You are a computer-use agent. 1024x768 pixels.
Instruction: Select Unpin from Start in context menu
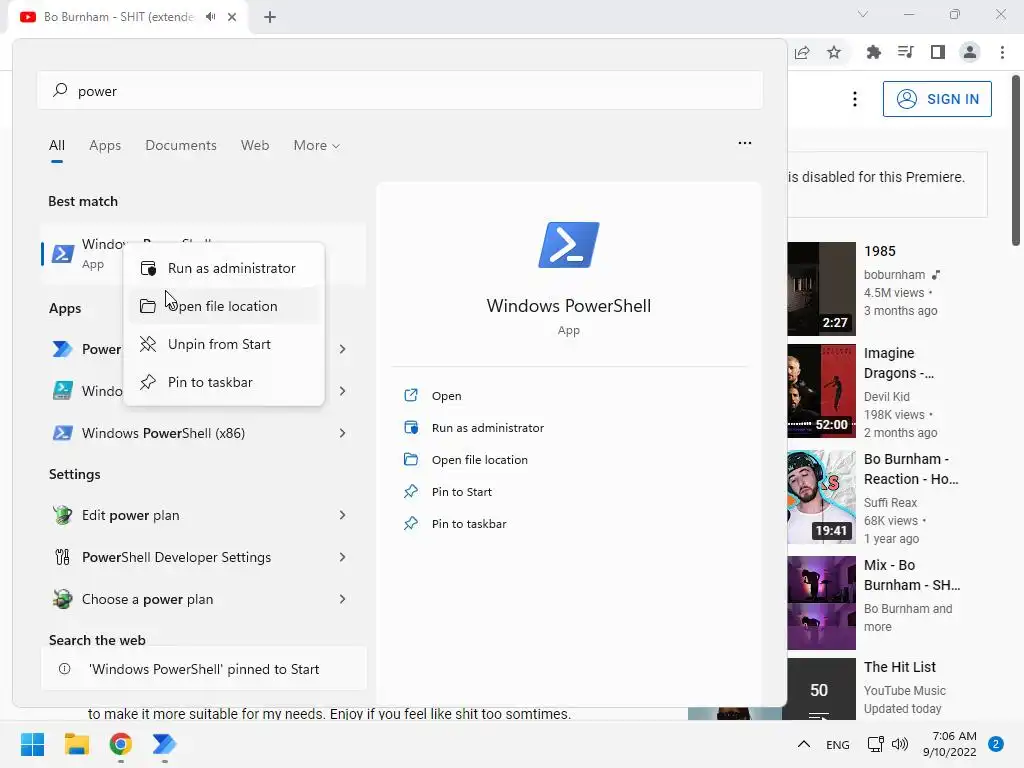224,344
